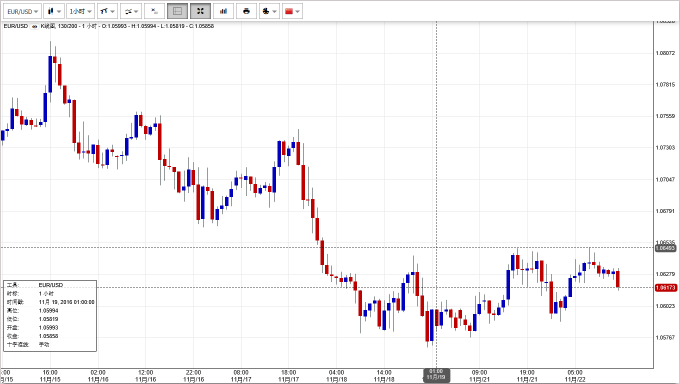The height and width of the screenshot is (384, 680).
Task: Open the EUR/USD instrument dropdown
Action: pos(22,11)
